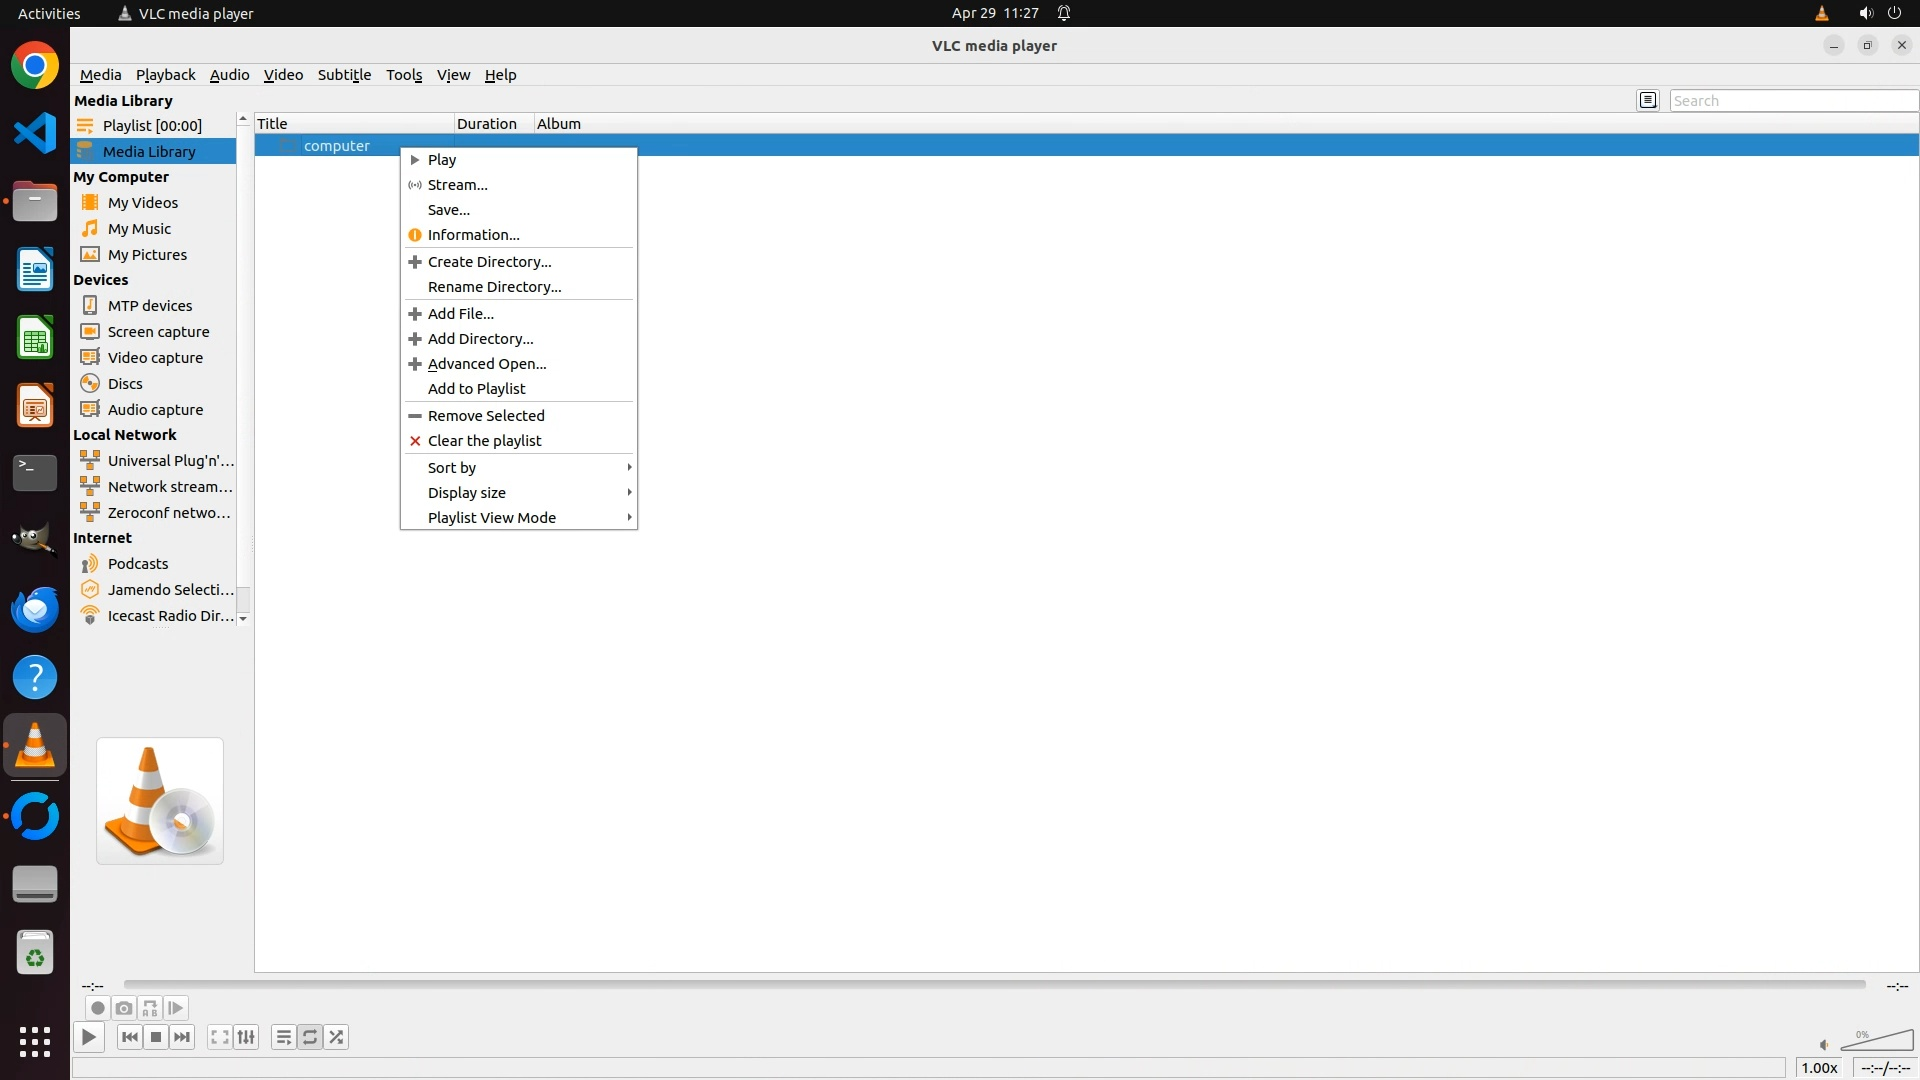The height and width of the screenshot is (1080, 1920).
Task: Toggle the loop/repeat mode button
Action: [310, 1037]
